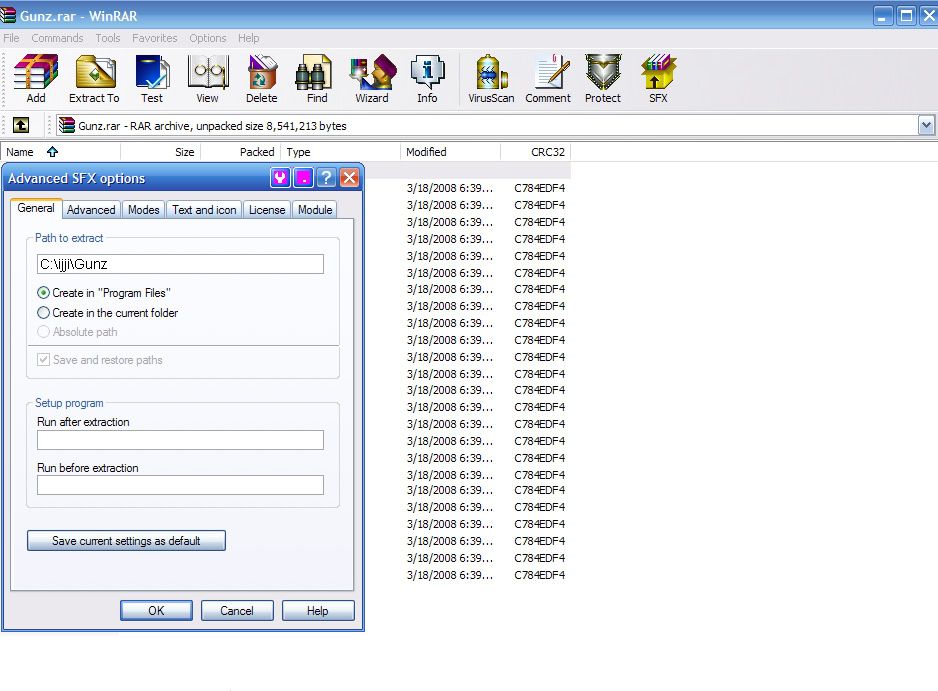The image size is (938, 691).
Task: Run the Test archive tool
Action: pyautogui.click(x=152, y=79)
